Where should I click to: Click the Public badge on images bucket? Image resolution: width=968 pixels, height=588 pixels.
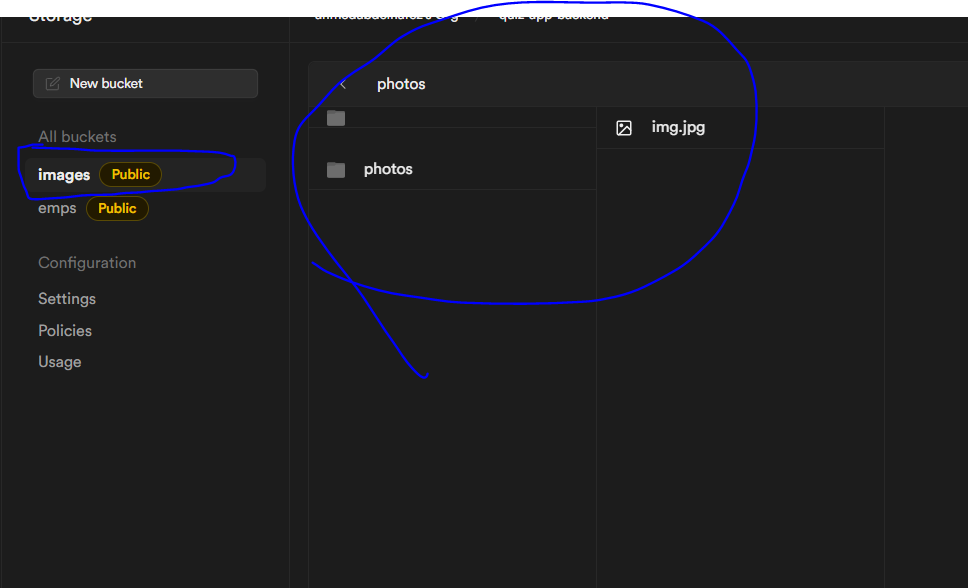(130, 174)
